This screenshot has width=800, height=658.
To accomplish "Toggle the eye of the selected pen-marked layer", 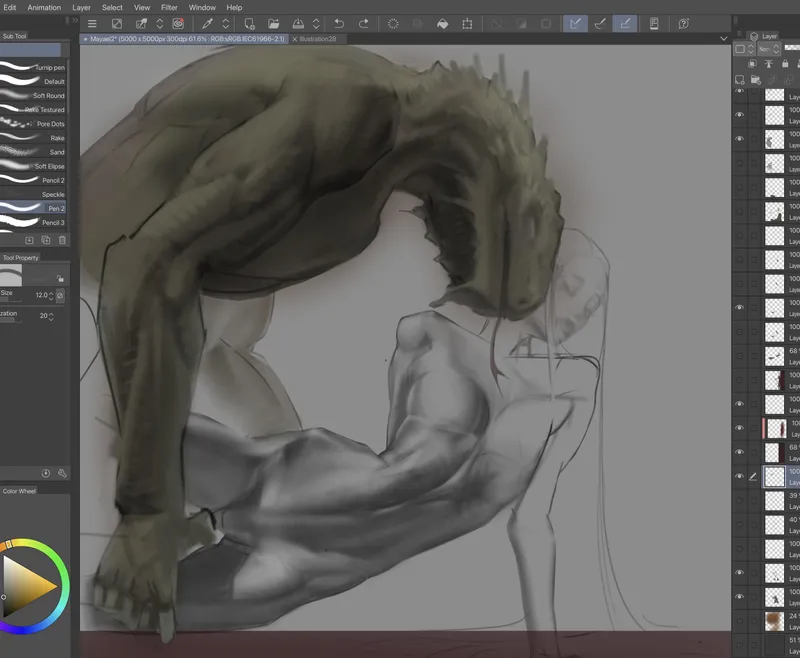I will [739, 476].
